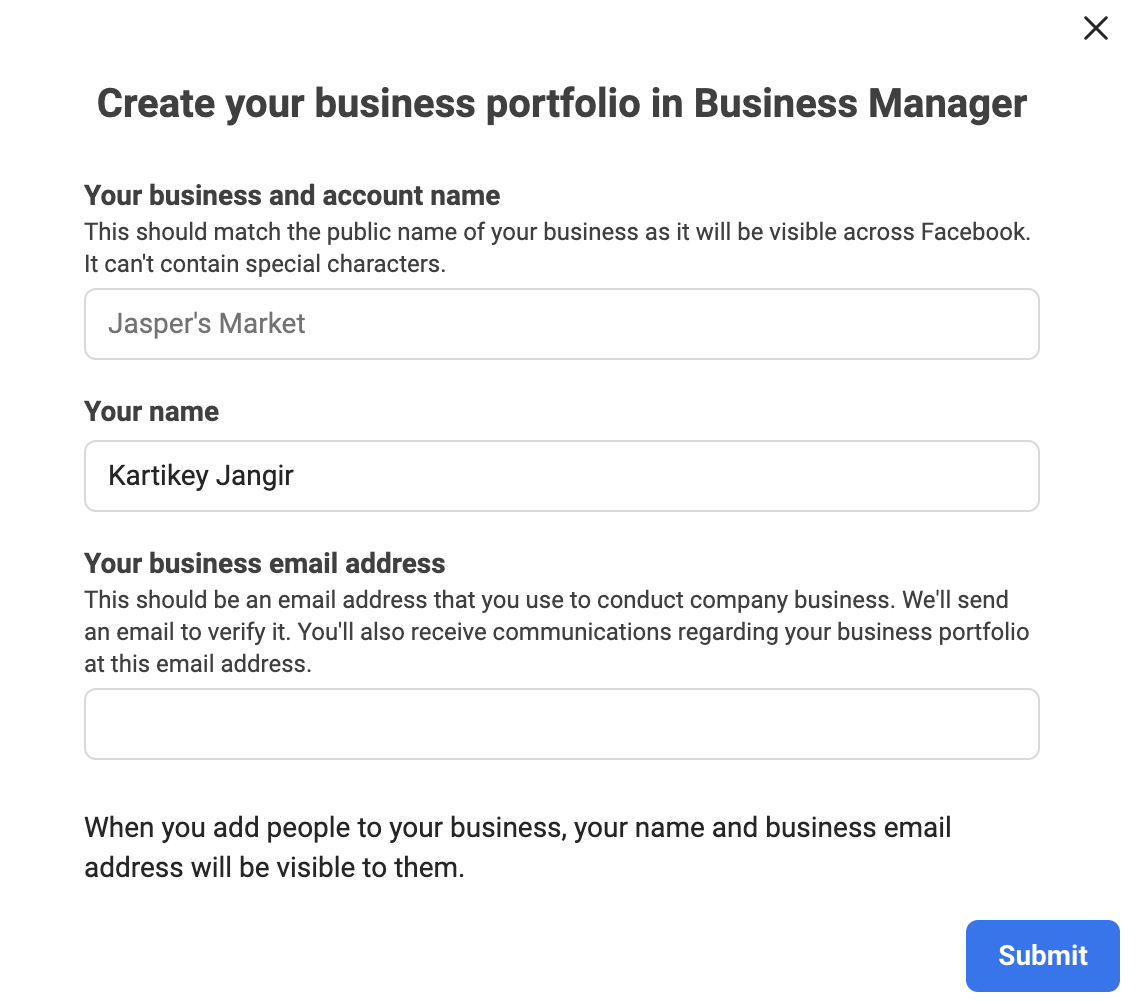
Task: Click 'address will be visible to them' line
Action: (x=274, y=868)
